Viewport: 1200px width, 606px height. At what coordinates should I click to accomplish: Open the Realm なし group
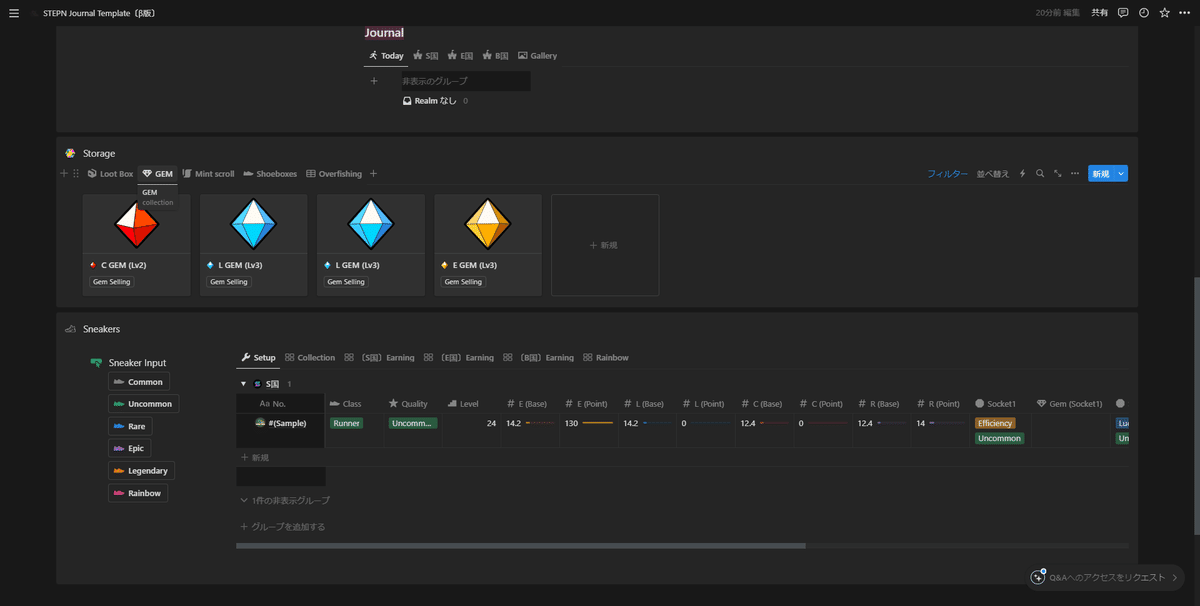pyautogui.click(x=435, y=101)
